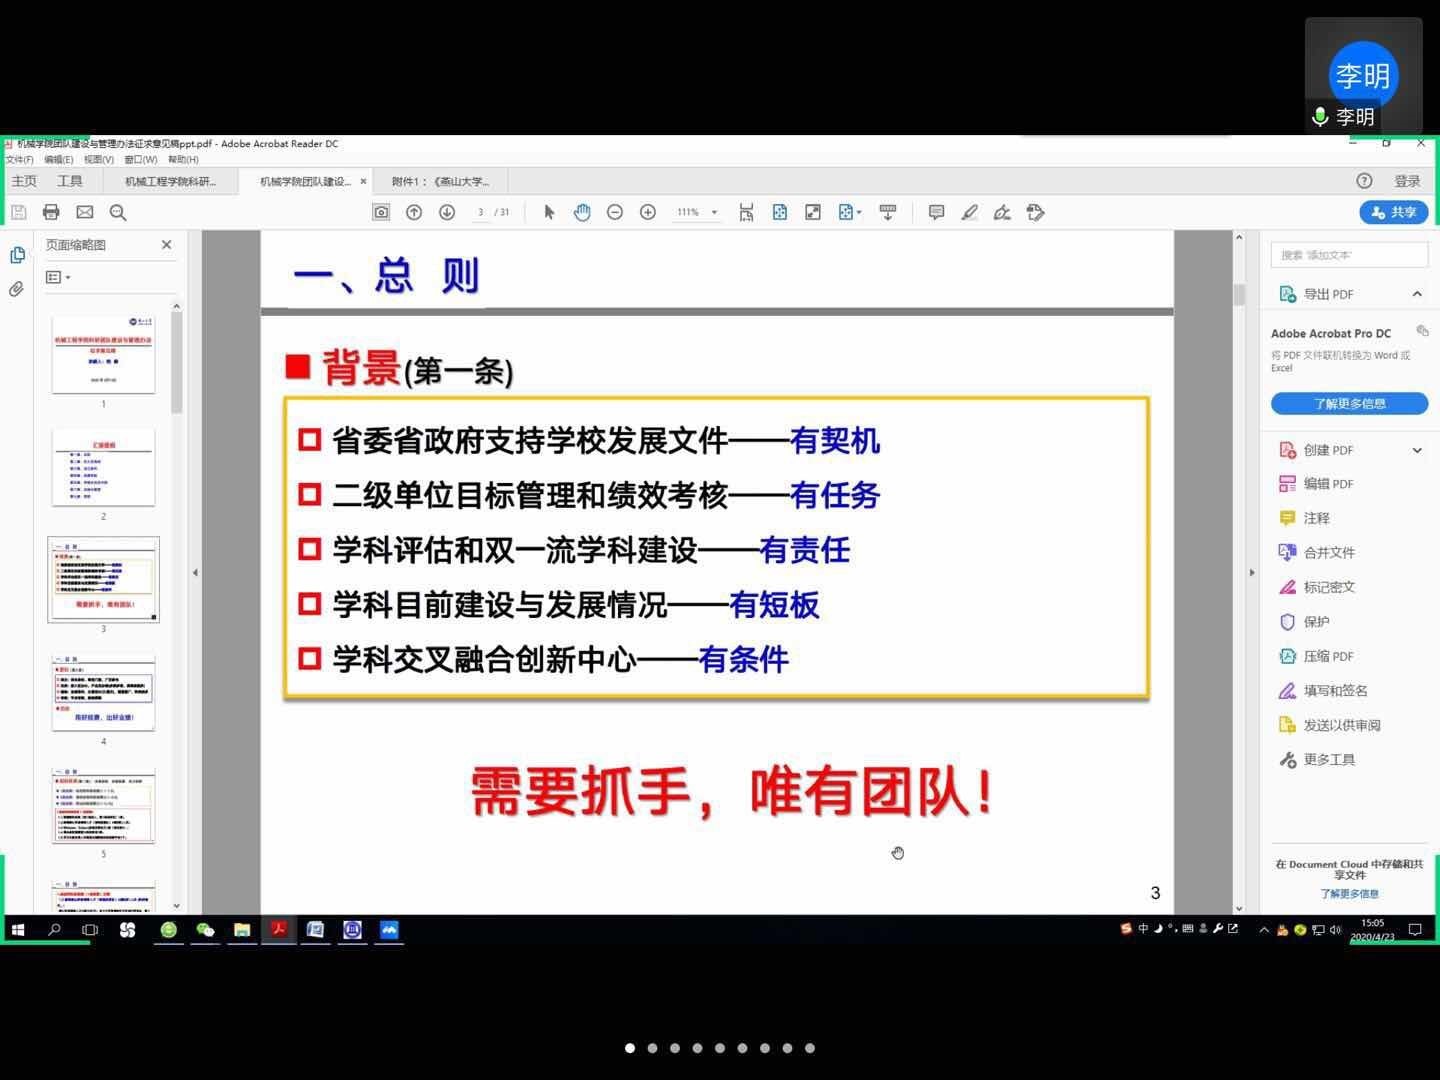Switch to the 附件1 document tab
The image size is (1440, 1080).
pos(440,182)
